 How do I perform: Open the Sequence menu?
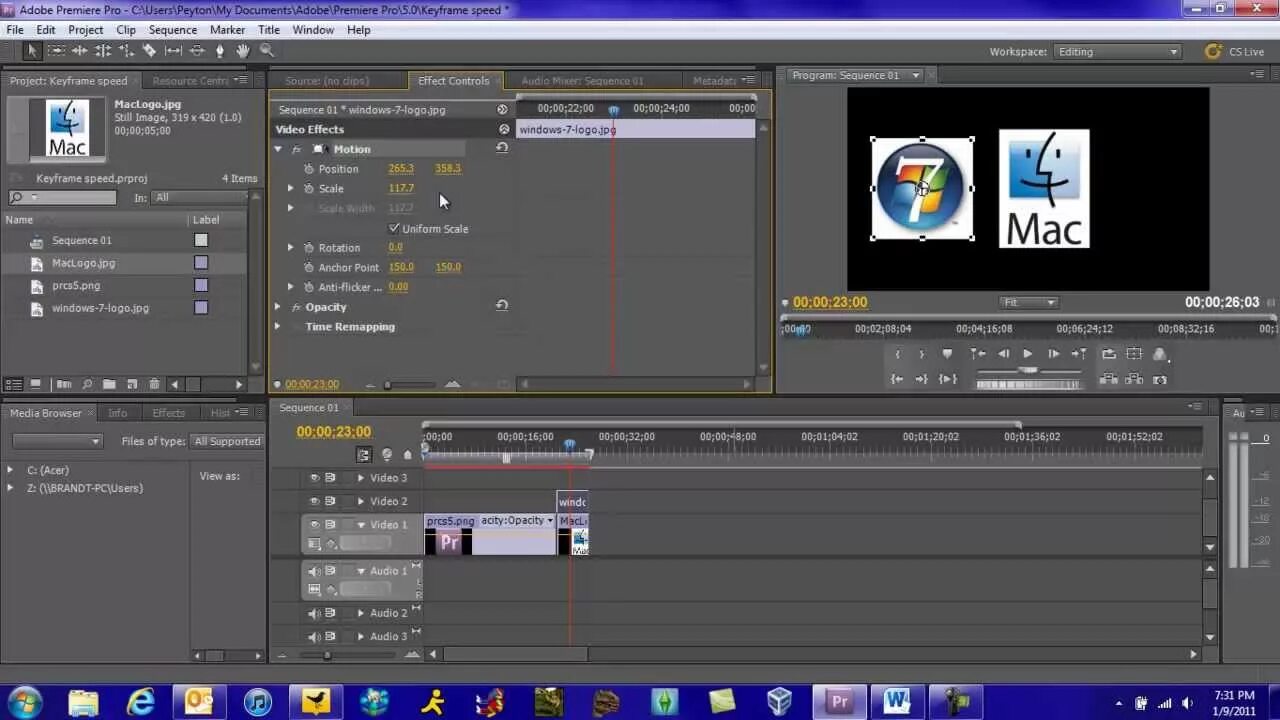point(173,30)
